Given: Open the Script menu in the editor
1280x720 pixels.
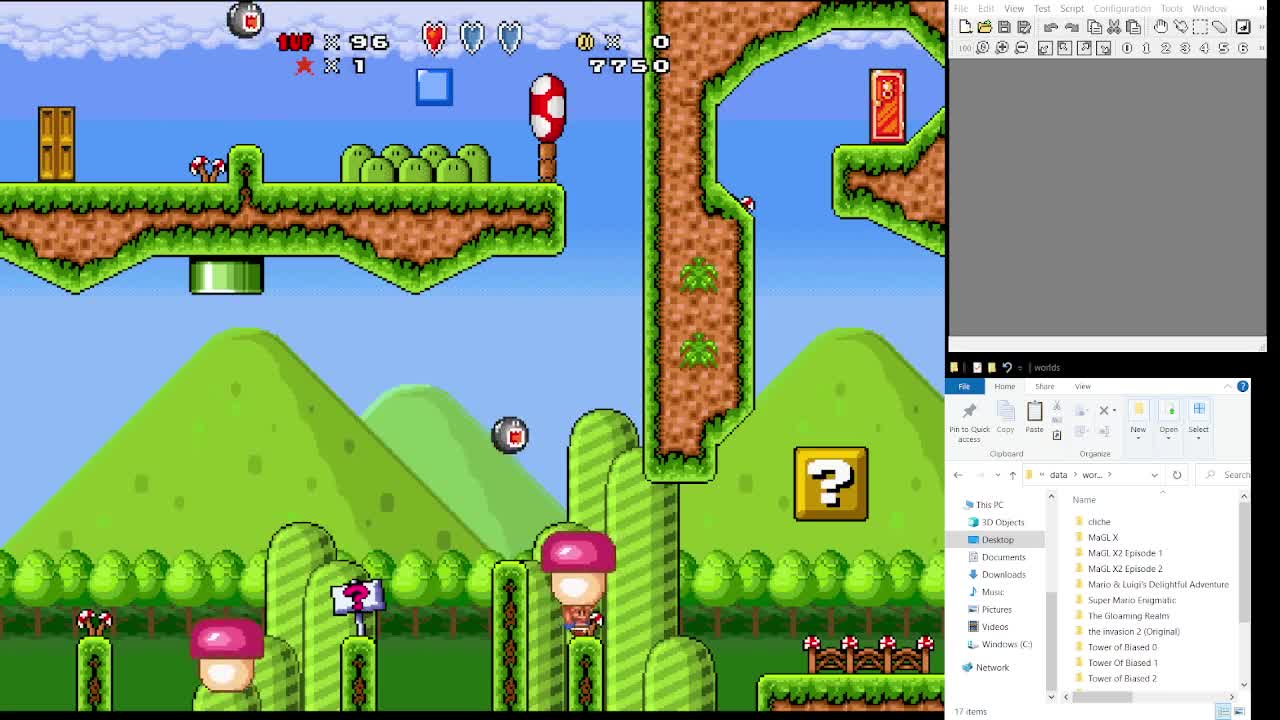Looking at the screenshot, I should tap(1072, 9).
